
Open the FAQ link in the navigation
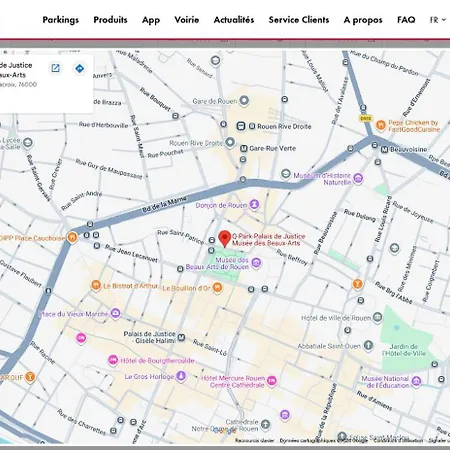pos(406,20)
